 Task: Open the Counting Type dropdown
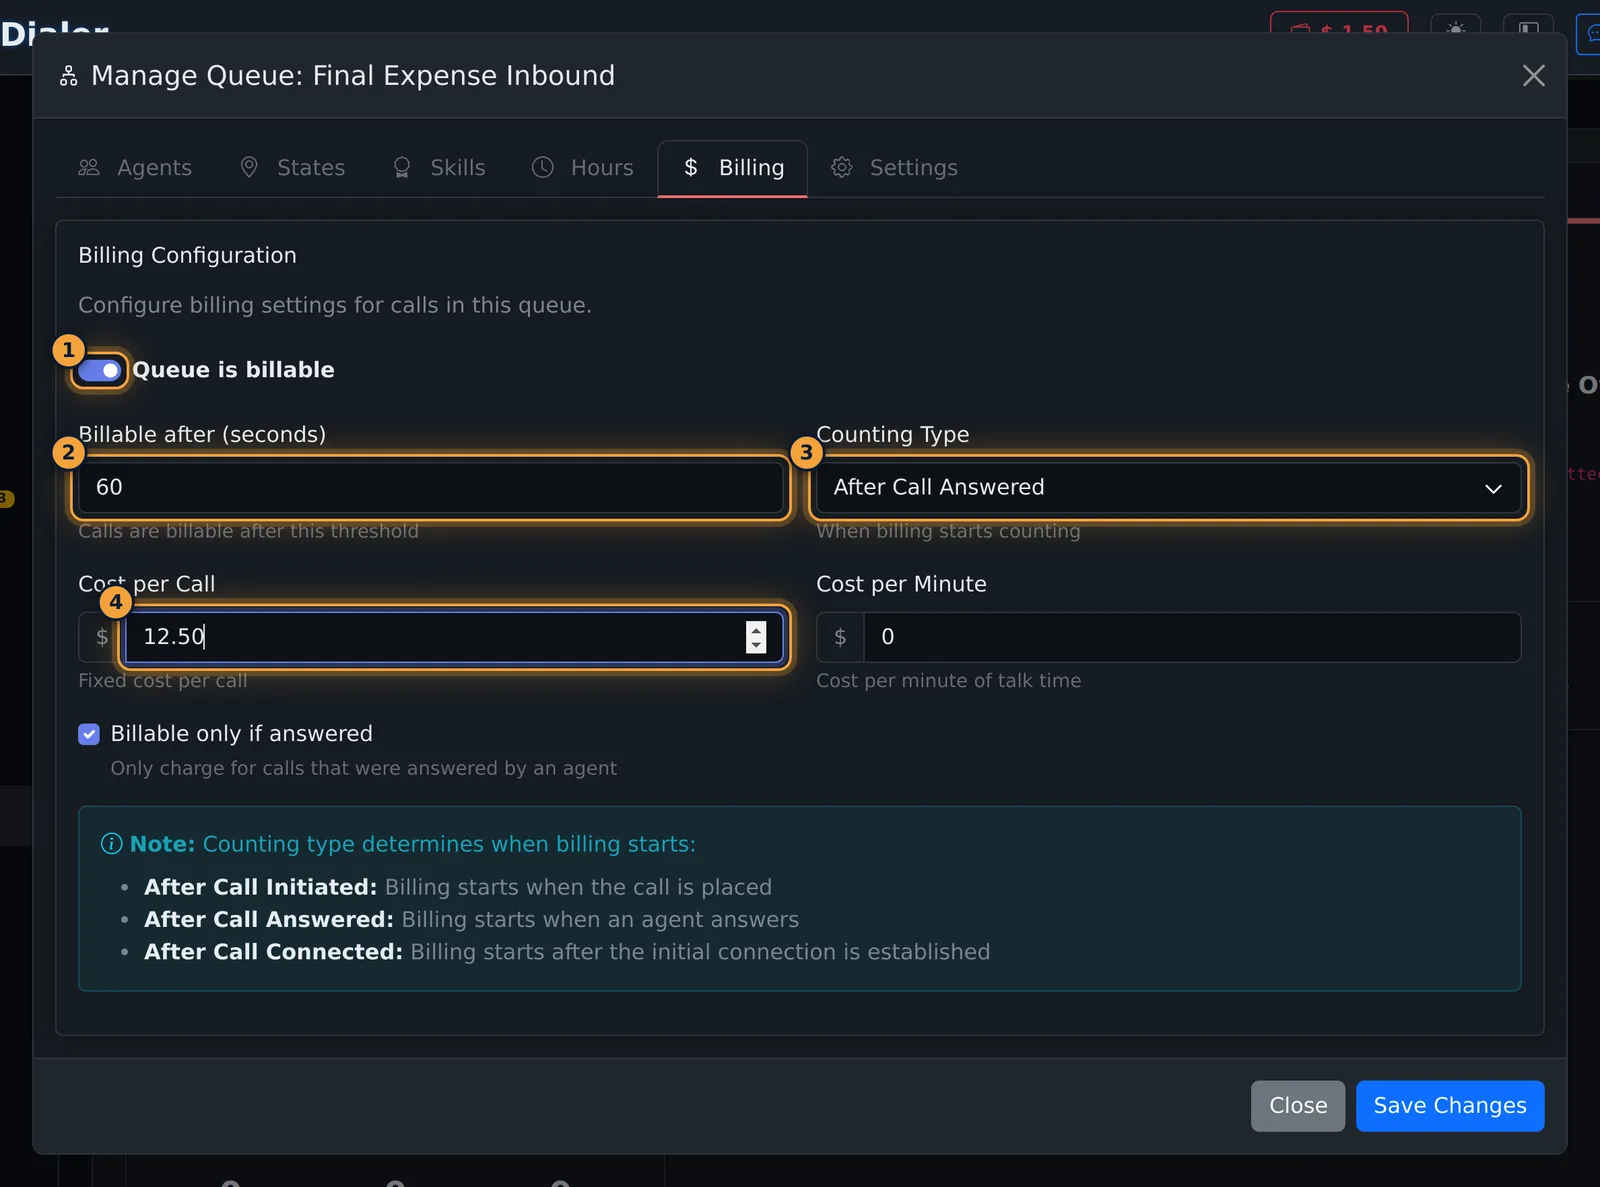[x=1168, y=488]
